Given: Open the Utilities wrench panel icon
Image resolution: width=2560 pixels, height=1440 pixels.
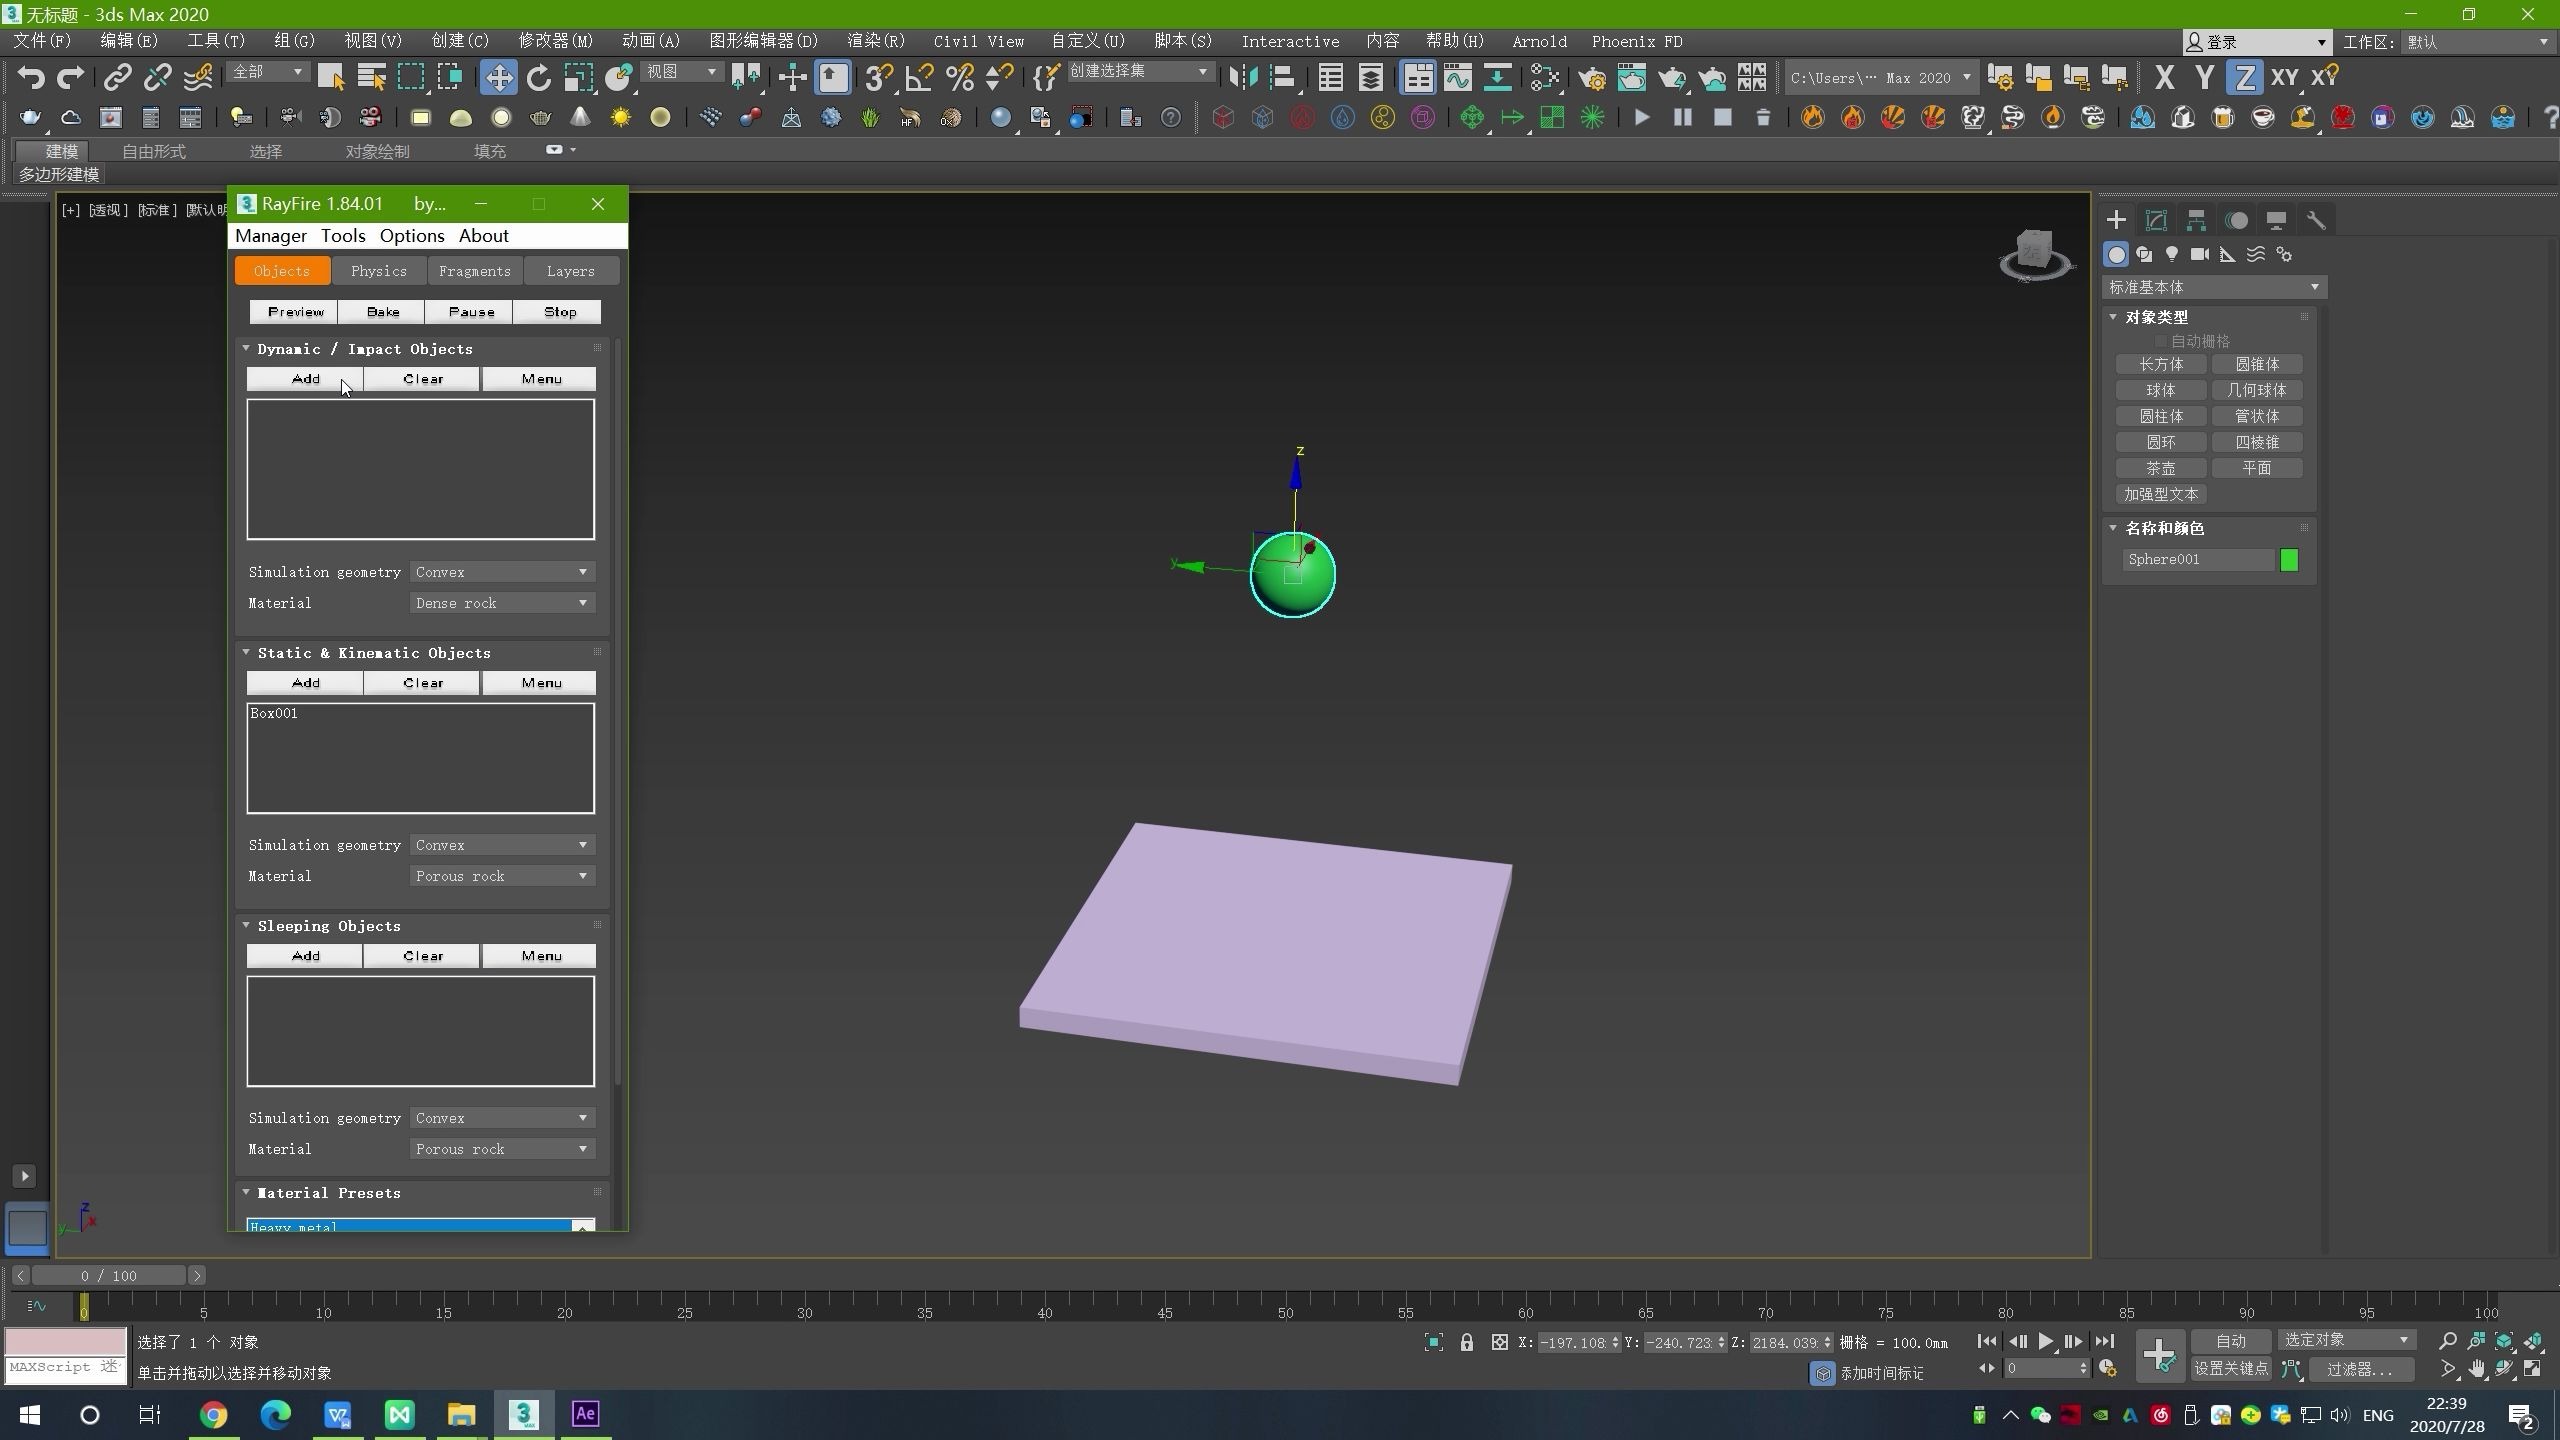Looking at the screenshot, I should (2316, 220).
